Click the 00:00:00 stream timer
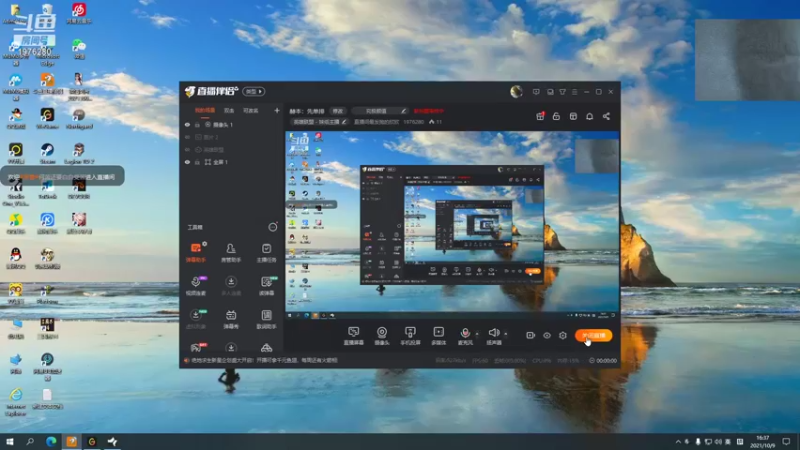 606,360
